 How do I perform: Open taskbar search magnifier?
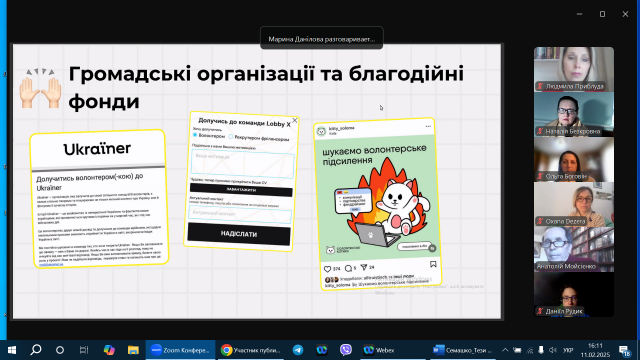coord(36,350)
